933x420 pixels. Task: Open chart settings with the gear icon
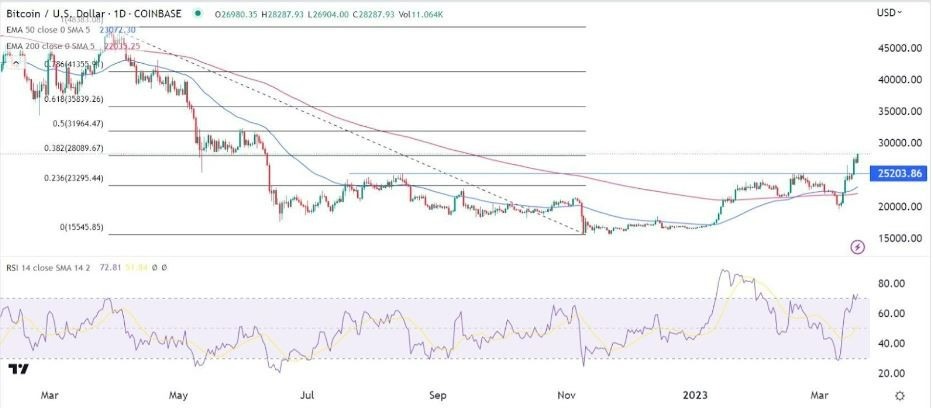click(x=900, y=396)
